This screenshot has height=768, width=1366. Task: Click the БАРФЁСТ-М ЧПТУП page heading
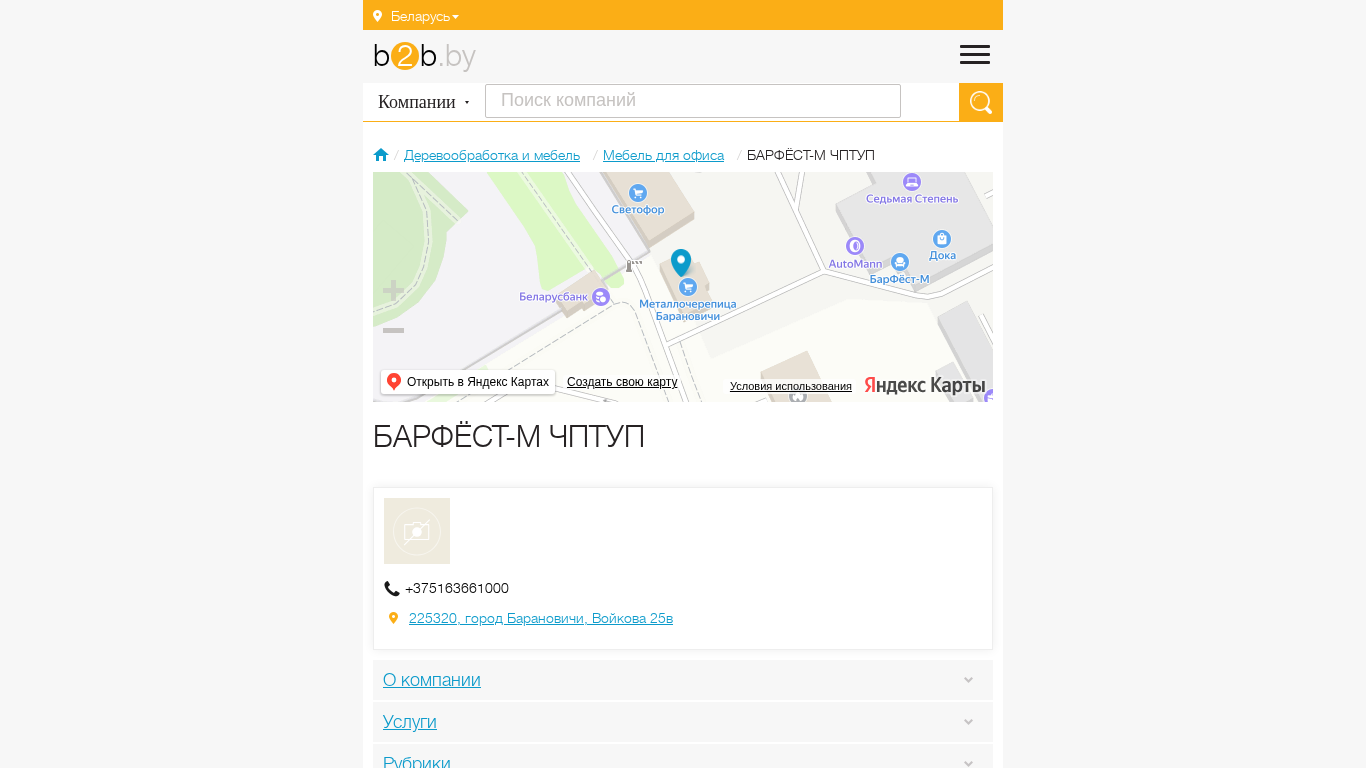coord(509,437)
